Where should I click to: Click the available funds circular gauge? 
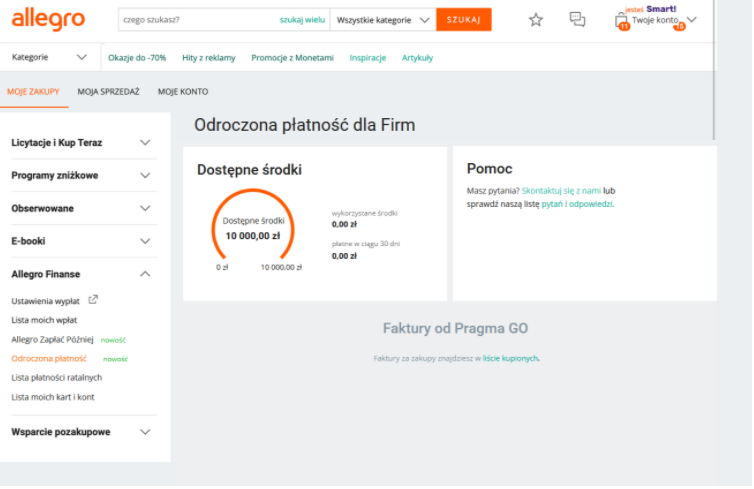(253, 226)
